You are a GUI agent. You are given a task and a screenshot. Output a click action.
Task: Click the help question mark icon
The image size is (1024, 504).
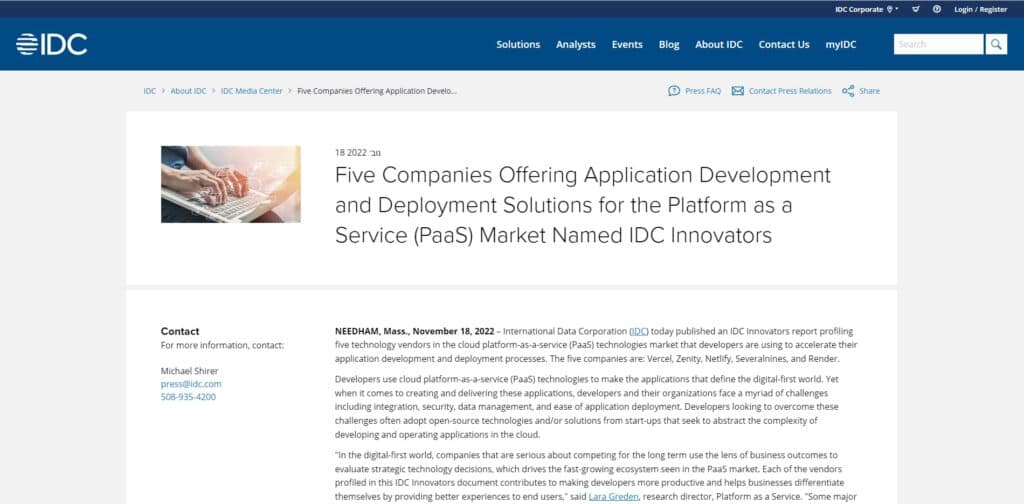937,9
